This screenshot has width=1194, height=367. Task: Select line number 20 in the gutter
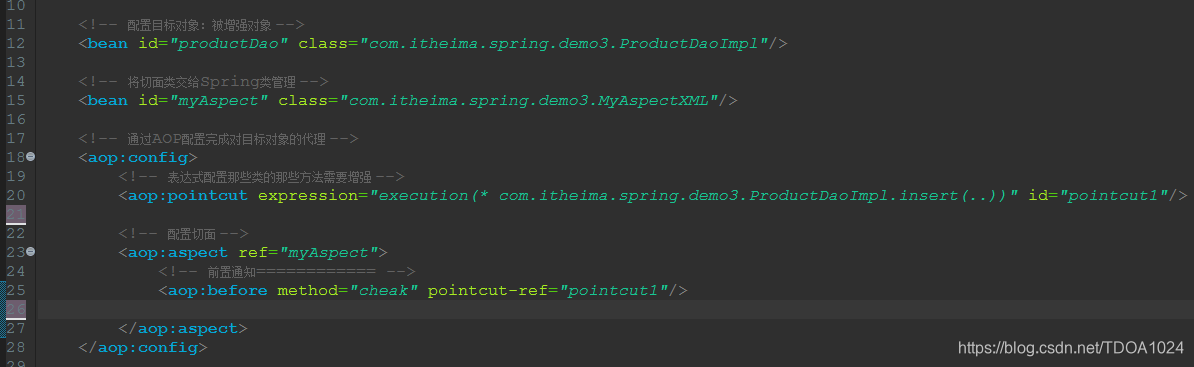click(15, 195)
